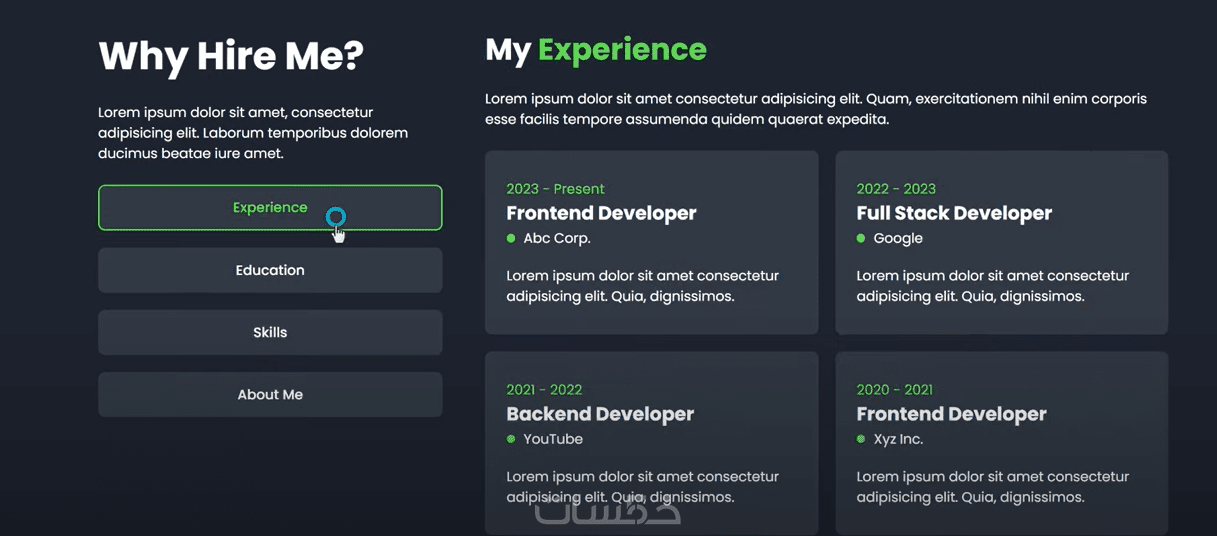Click the Frontend Developer title at Xyz Inc.
The width and height of the screenshot is (1217, 536).
[x=951, y=414]
